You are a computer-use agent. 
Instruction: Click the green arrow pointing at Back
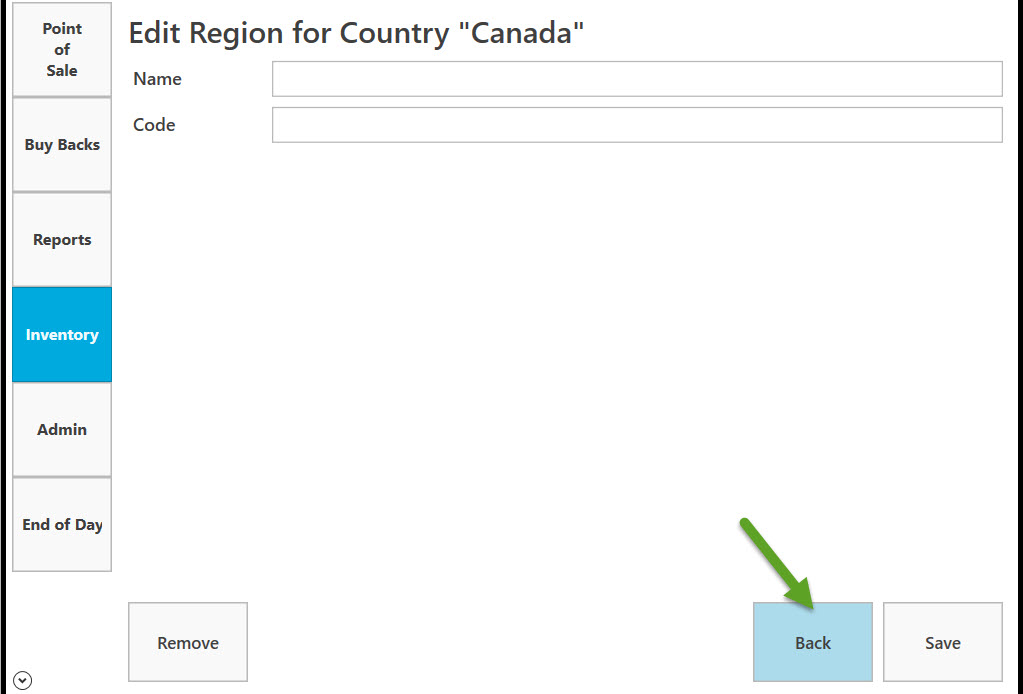pos(778,564)
